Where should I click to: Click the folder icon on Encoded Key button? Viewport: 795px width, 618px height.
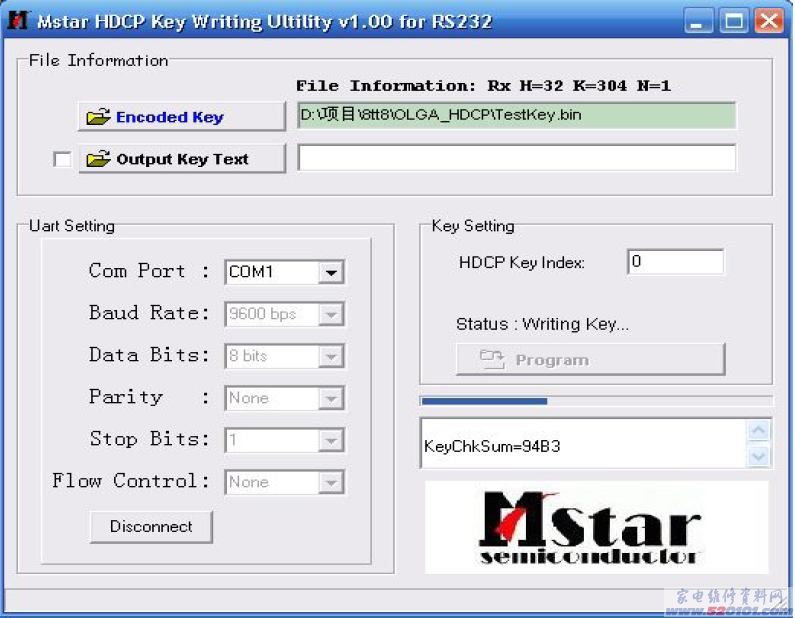click(x=98, y=117)
